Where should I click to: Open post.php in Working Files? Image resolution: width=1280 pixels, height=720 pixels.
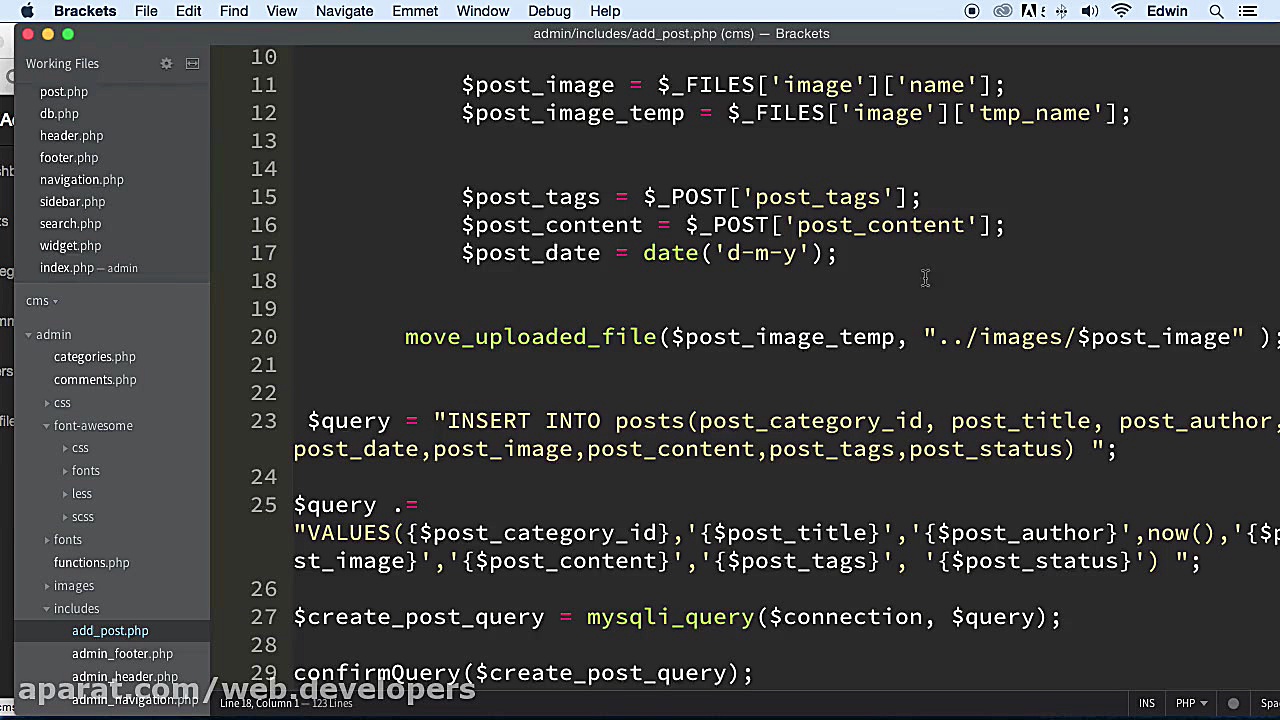pos(64,92)
